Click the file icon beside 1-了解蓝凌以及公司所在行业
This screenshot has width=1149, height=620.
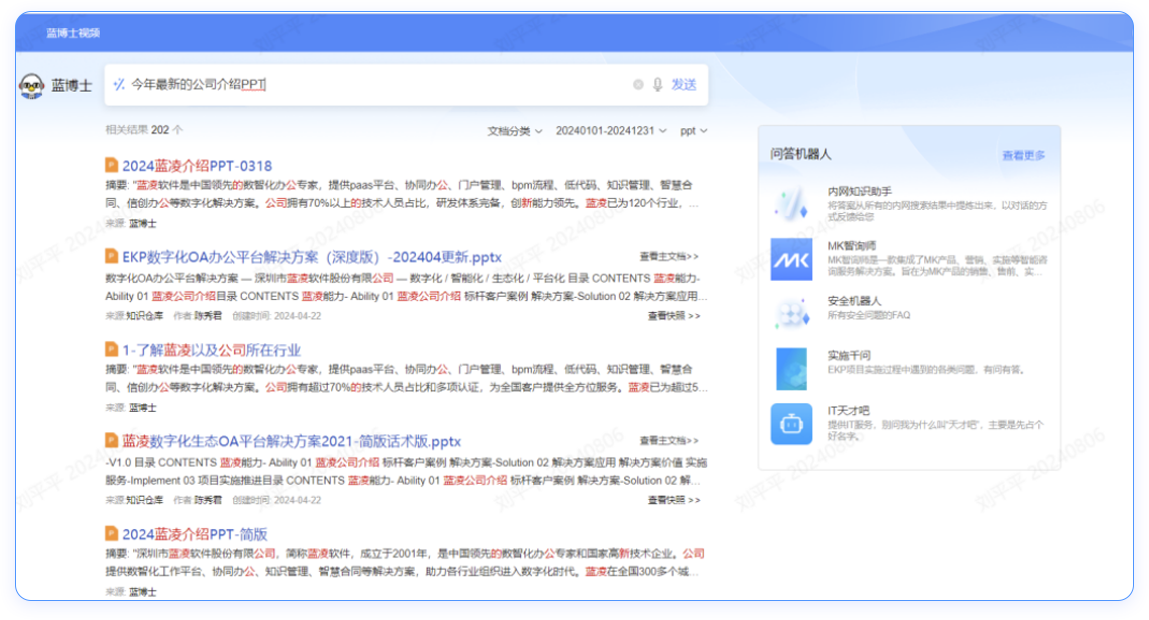tap(111, 349)
